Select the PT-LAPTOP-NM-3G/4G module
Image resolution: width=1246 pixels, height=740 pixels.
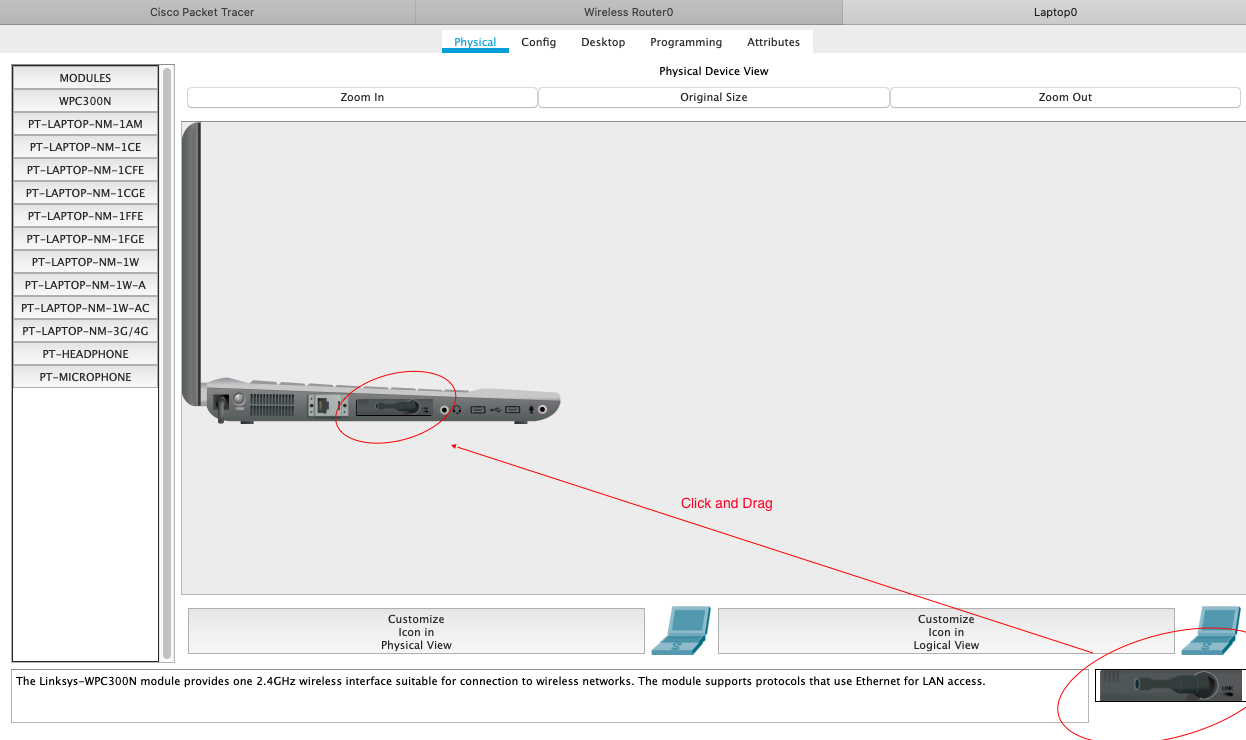pyautogui.click(x=85, y=331)
